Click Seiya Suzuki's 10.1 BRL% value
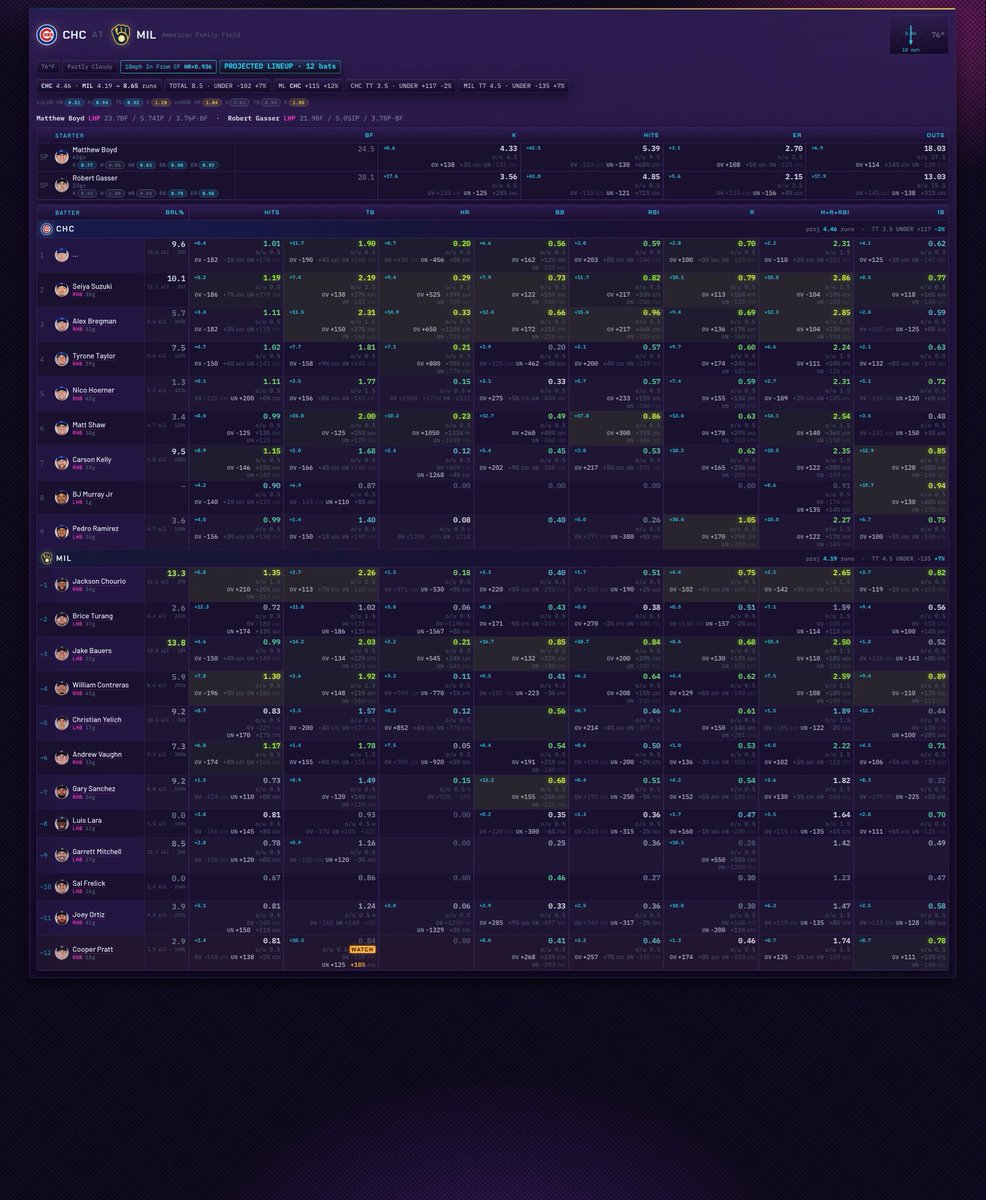 tap(176, 279)
